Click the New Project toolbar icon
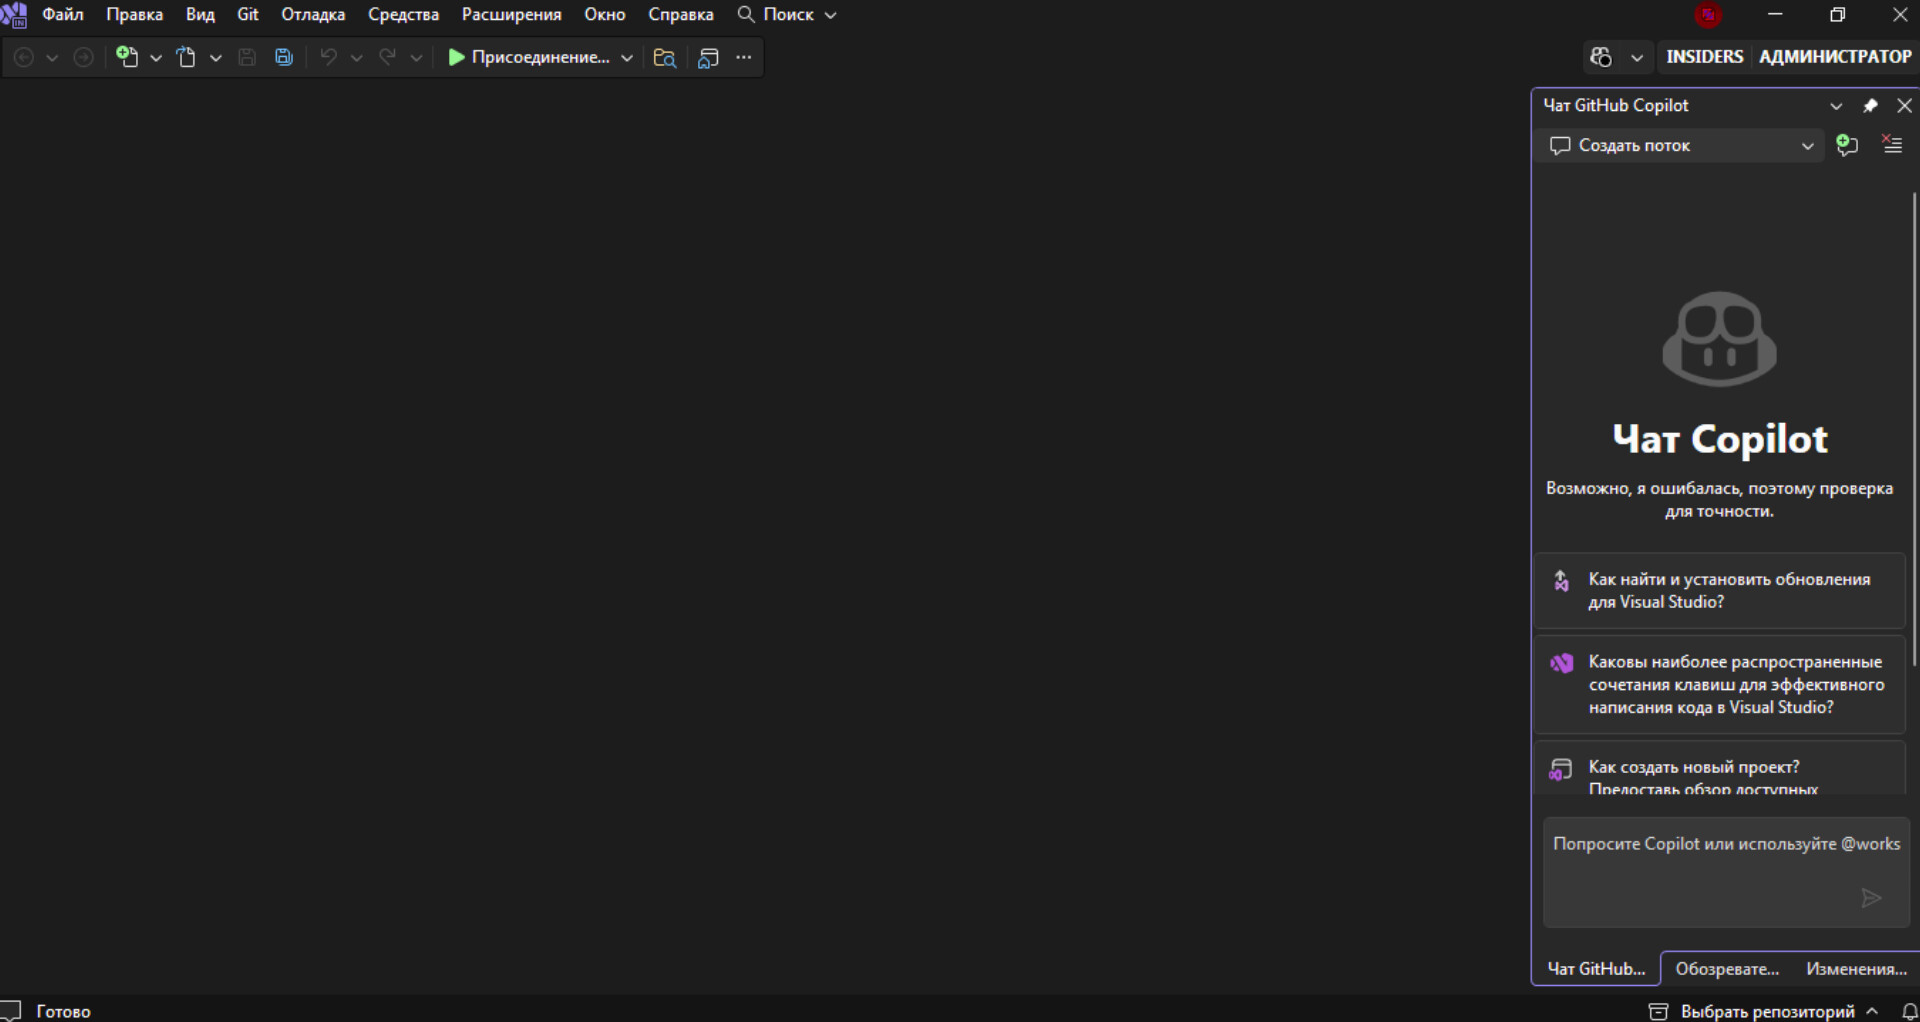 [127, 57]
